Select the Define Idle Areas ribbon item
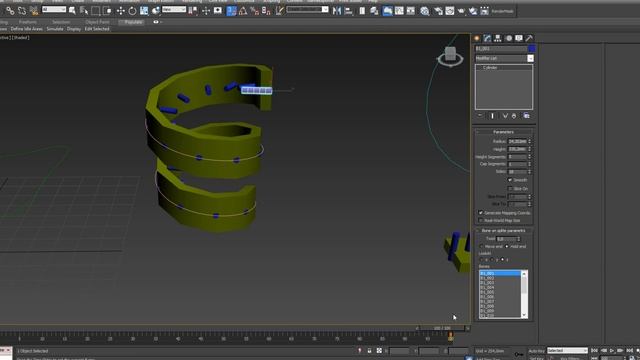The image size is (640, 360). coord(27,29)
